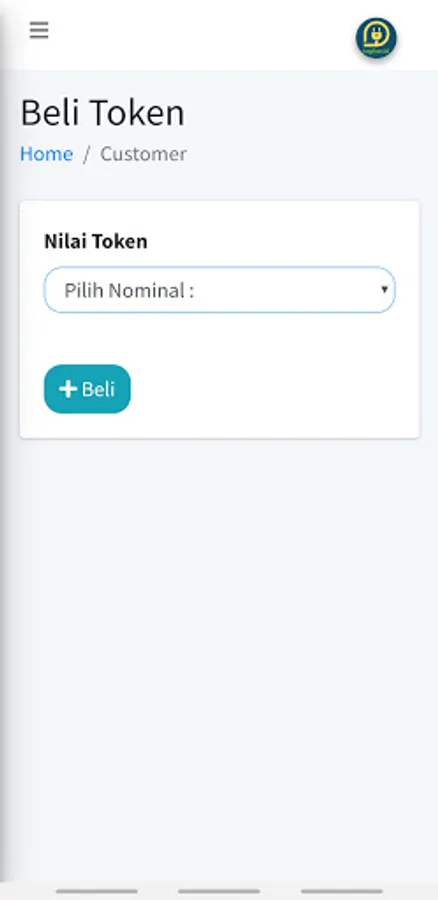This screenshot has width=438, height=900.
Task: Tap the right bottom navigation bar
Action: 342,891
